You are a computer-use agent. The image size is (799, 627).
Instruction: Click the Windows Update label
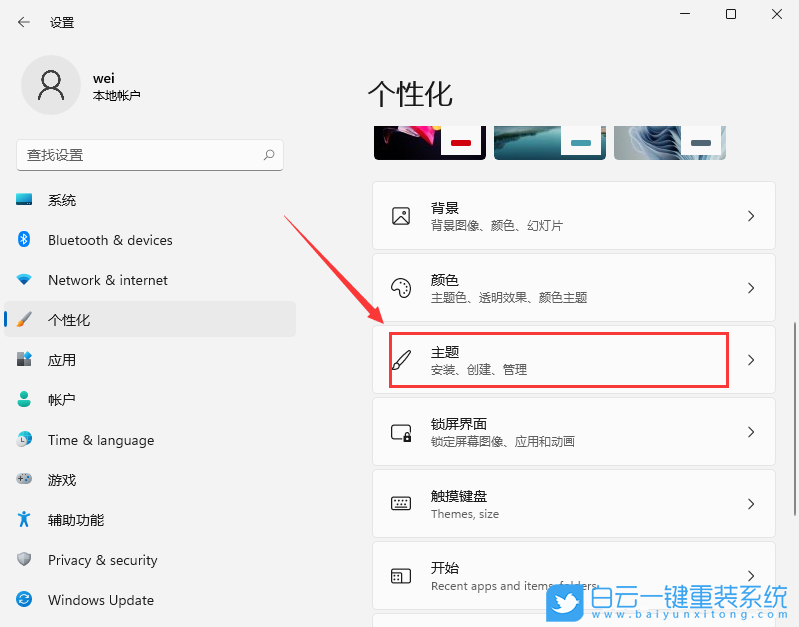pos(101,600)
